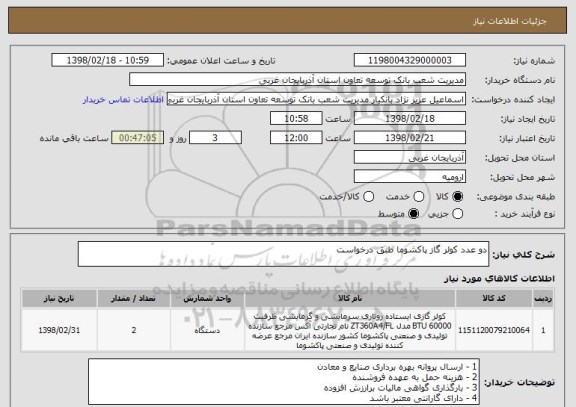This screenshot has height=407, width=576.
Task: Choose the متوسط purchase process option
Action: (414, 214)
